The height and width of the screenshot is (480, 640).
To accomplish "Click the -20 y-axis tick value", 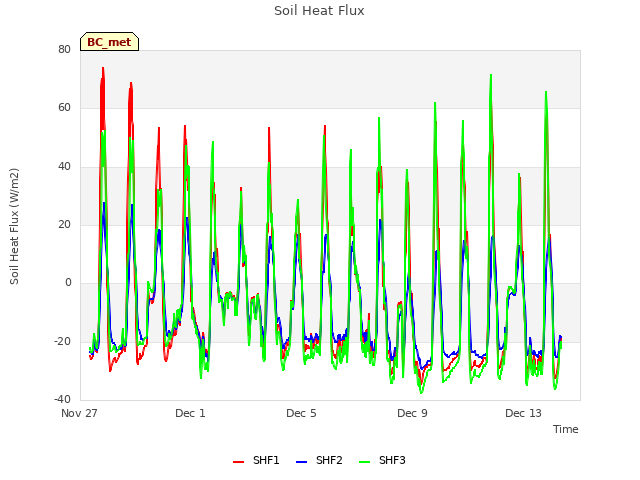I will pos(62,341).
